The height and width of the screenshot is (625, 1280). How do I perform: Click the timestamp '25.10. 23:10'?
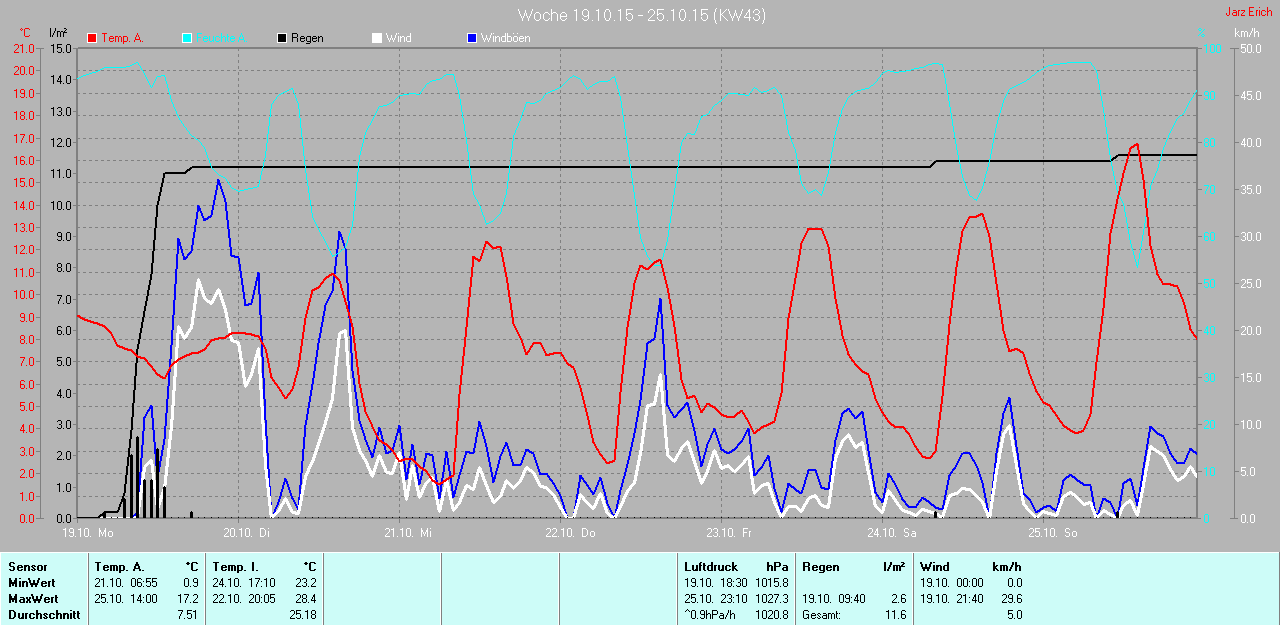(x=716, y=599)
